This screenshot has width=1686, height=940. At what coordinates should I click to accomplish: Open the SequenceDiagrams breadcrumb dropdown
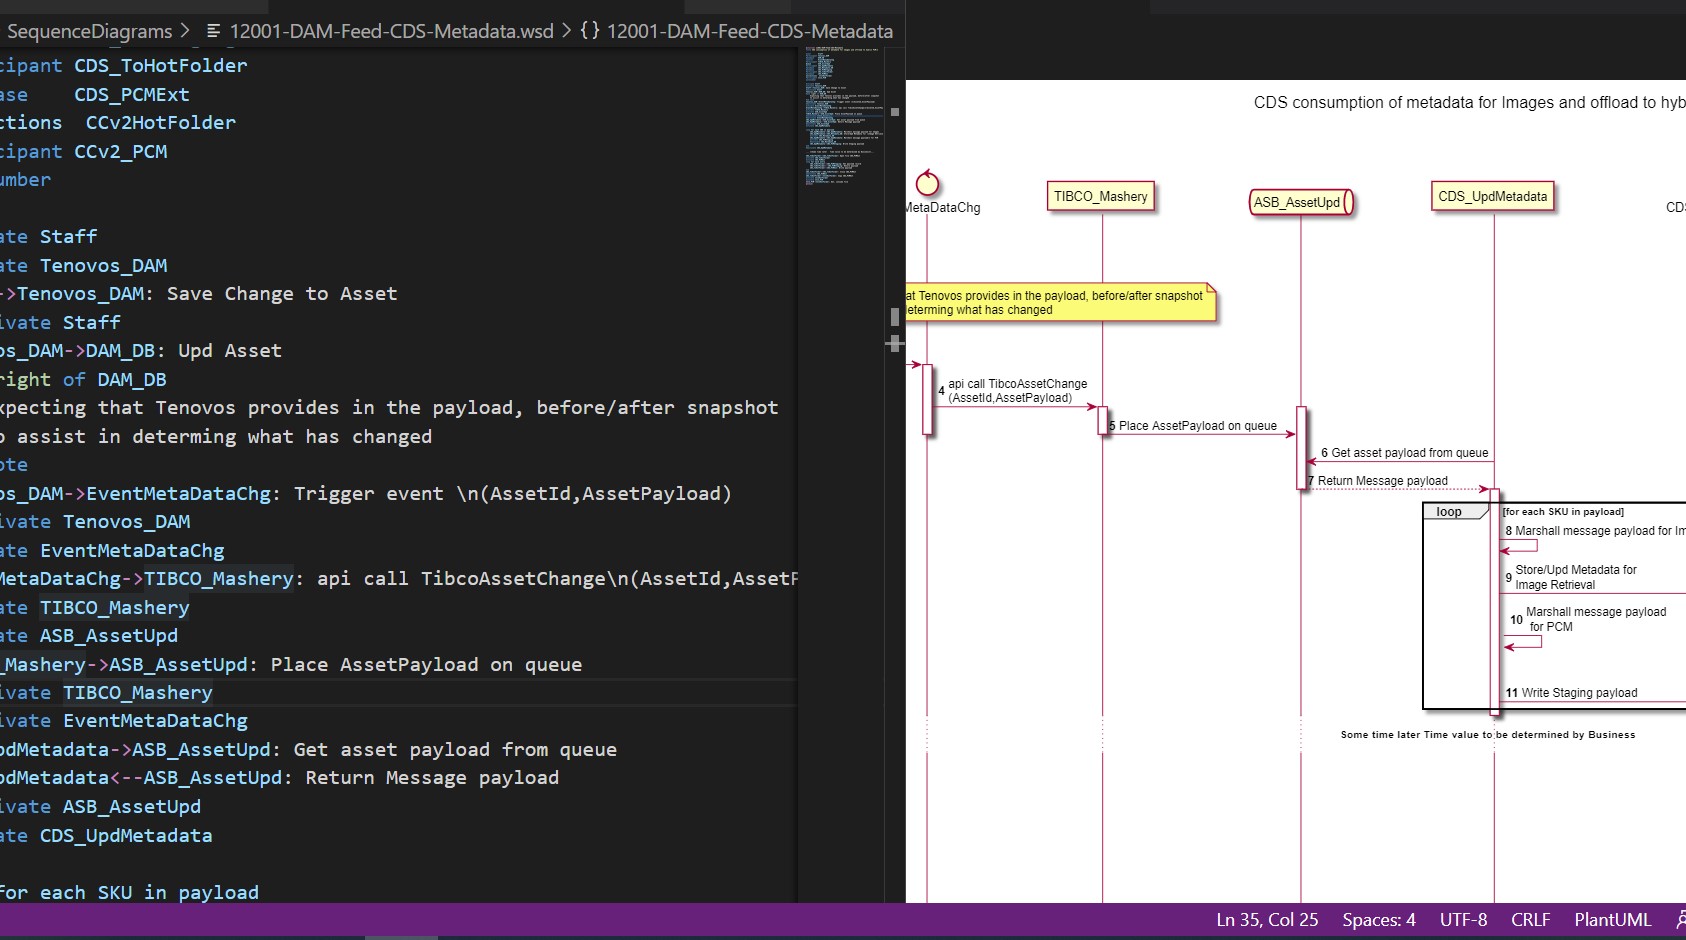point(90,30)
